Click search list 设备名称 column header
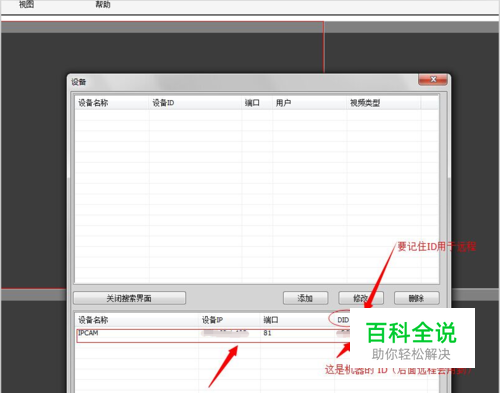The image size is (500, 393). point(137,320)
